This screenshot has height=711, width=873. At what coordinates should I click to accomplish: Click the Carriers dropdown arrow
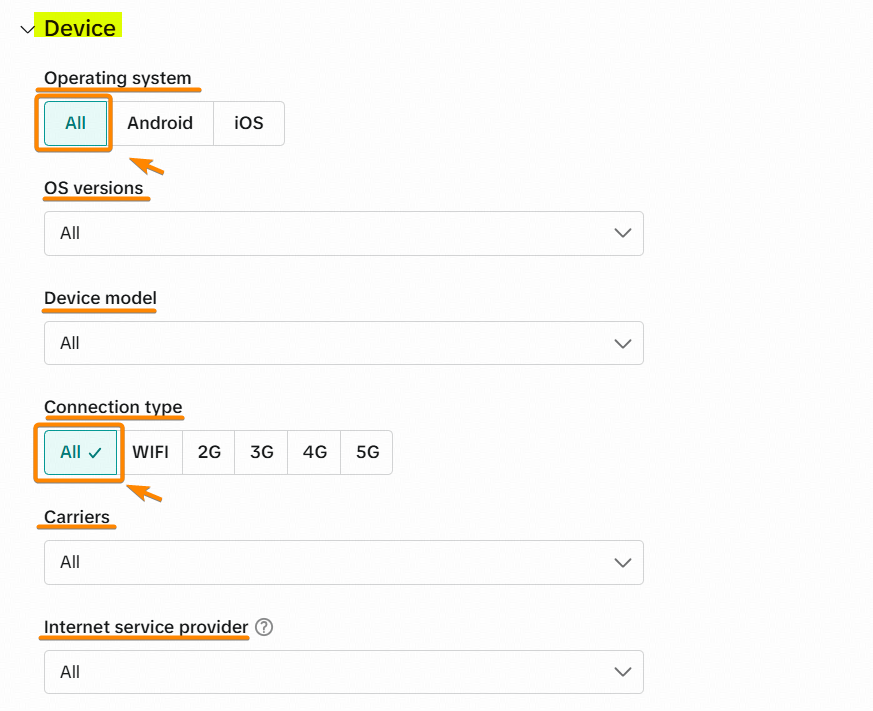point(623,562)
